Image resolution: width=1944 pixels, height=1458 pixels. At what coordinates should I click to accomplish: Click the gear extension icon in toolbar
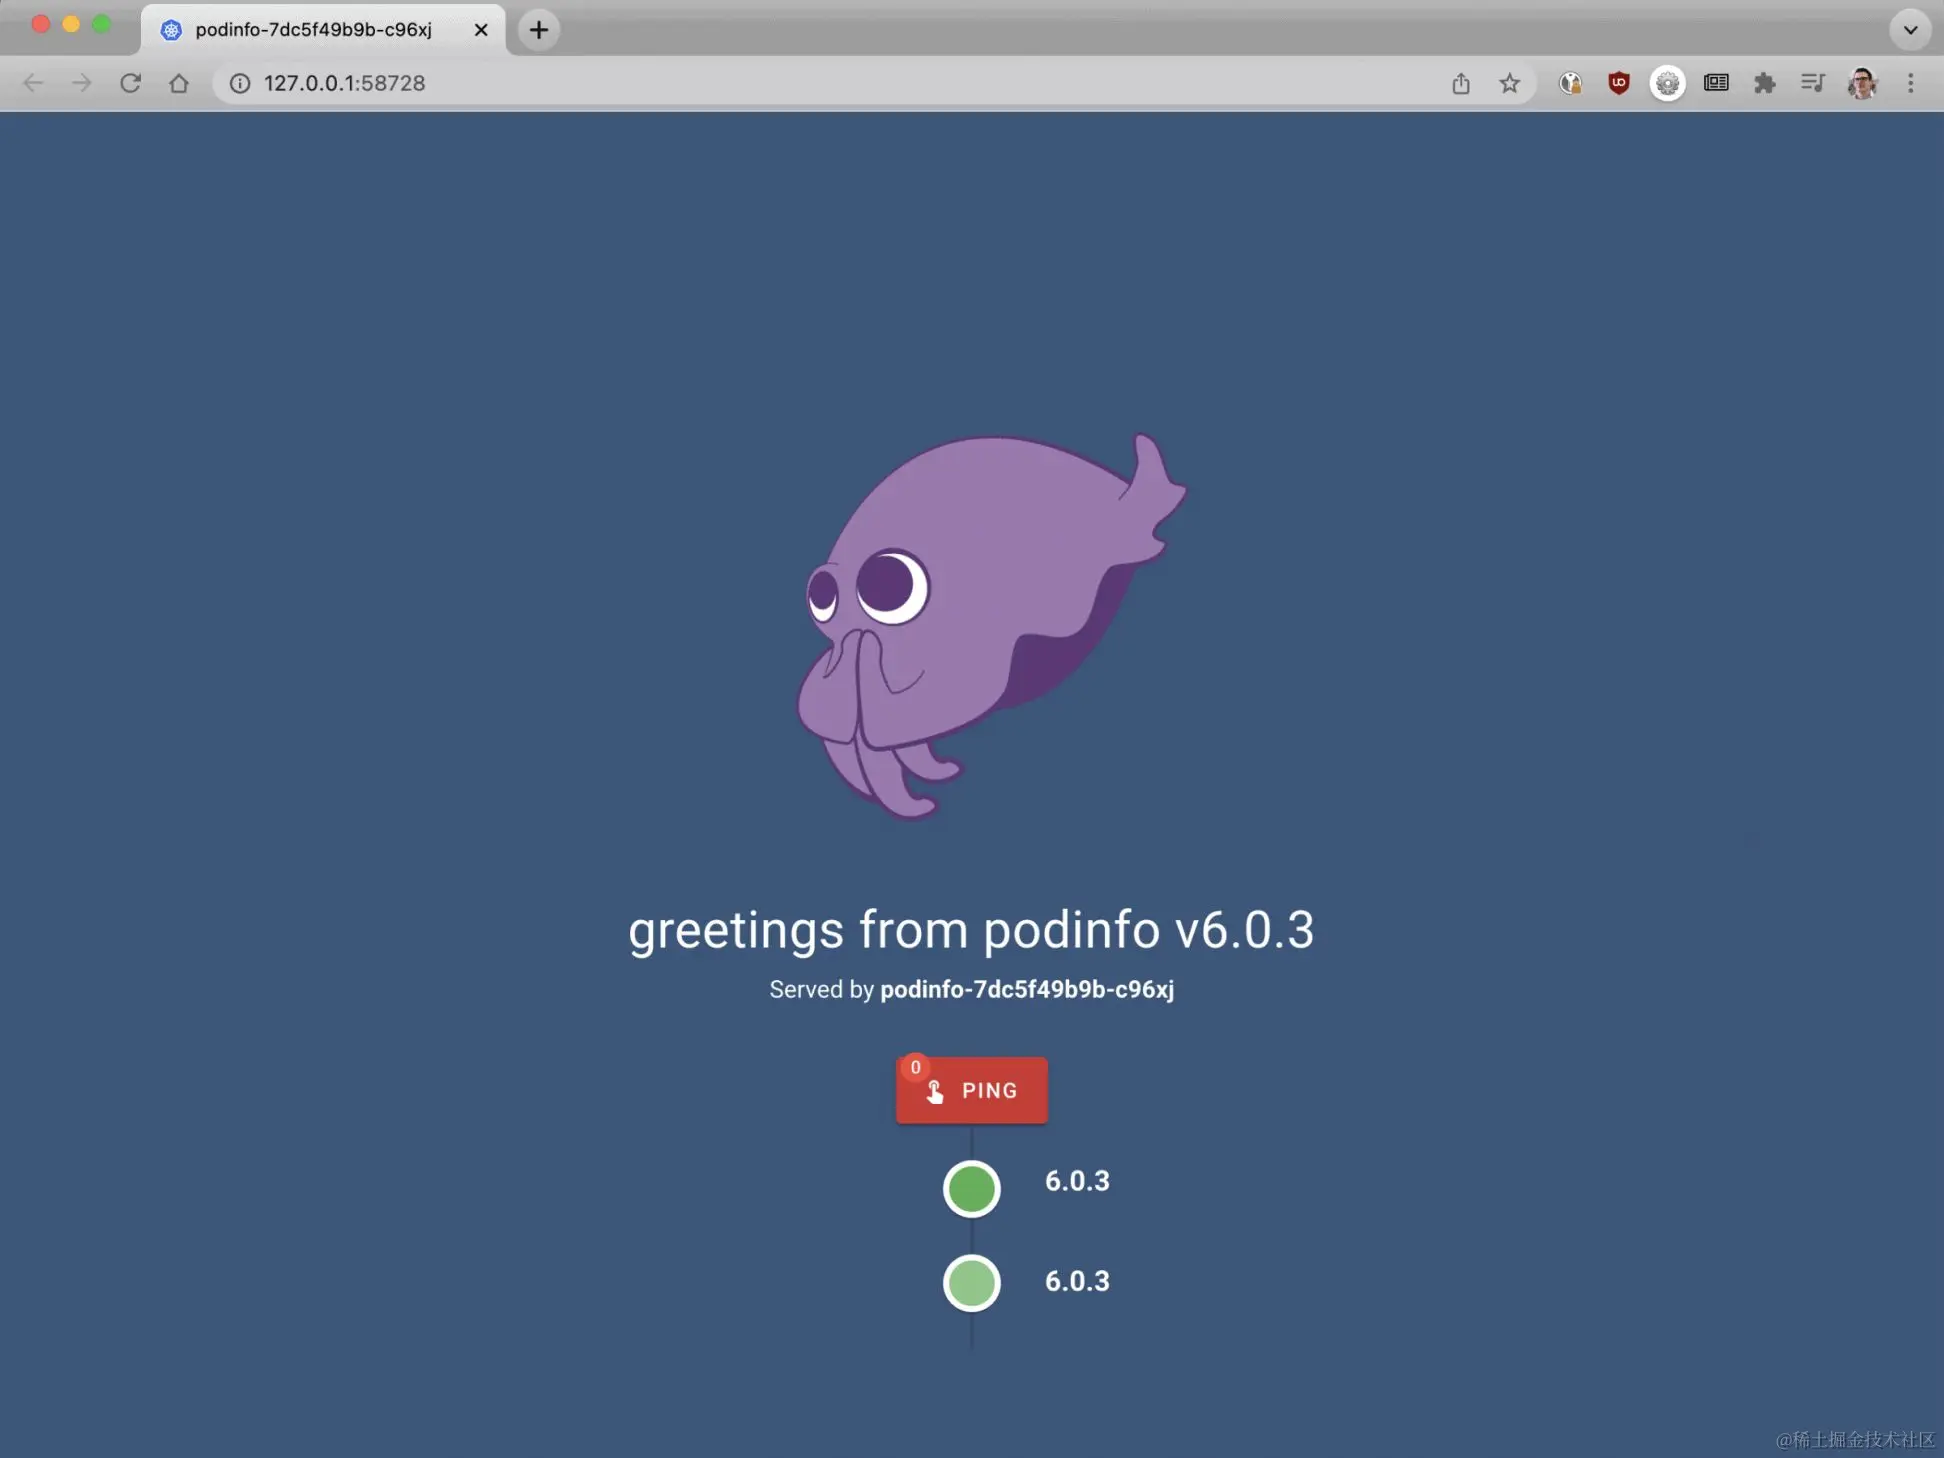pyautogui.click(x=1667, y=83)
